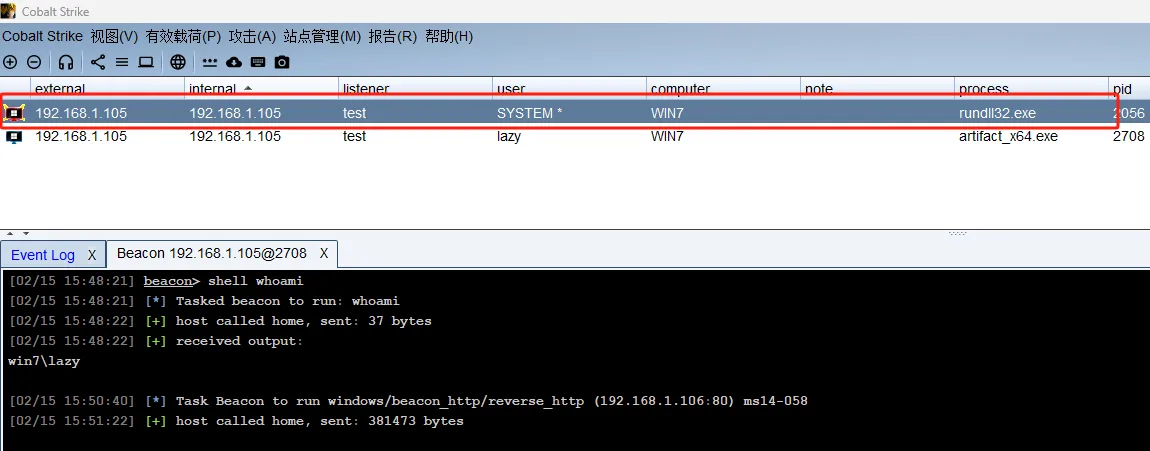This screenshot has height=451, width=1150.
Task: Click the win7\lazy output line
Action: 43,361
